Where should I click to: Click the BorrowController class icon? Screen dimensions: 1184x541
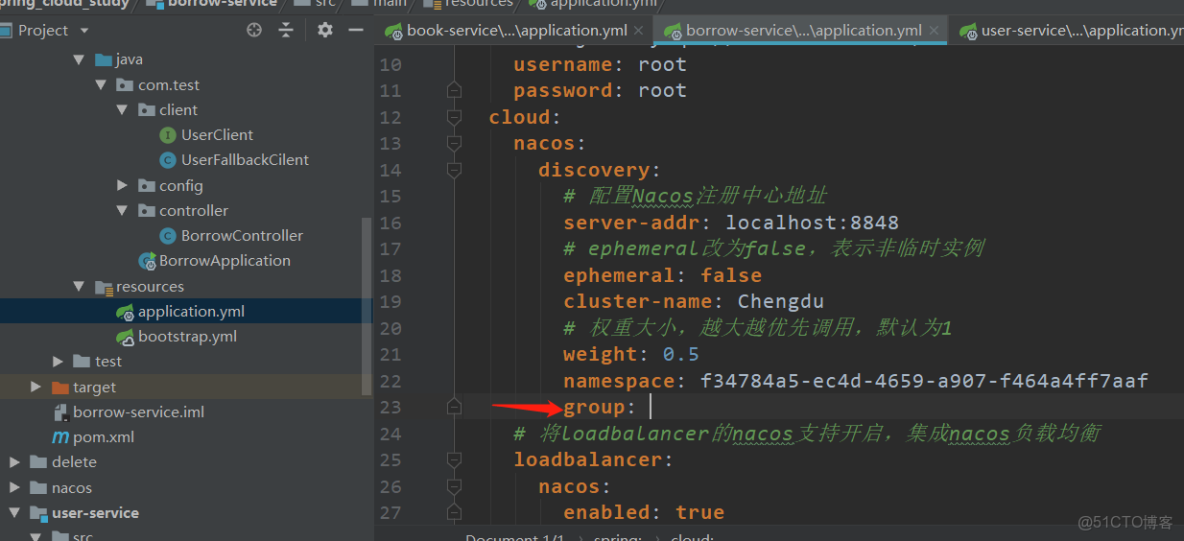(x=168, y=236)
